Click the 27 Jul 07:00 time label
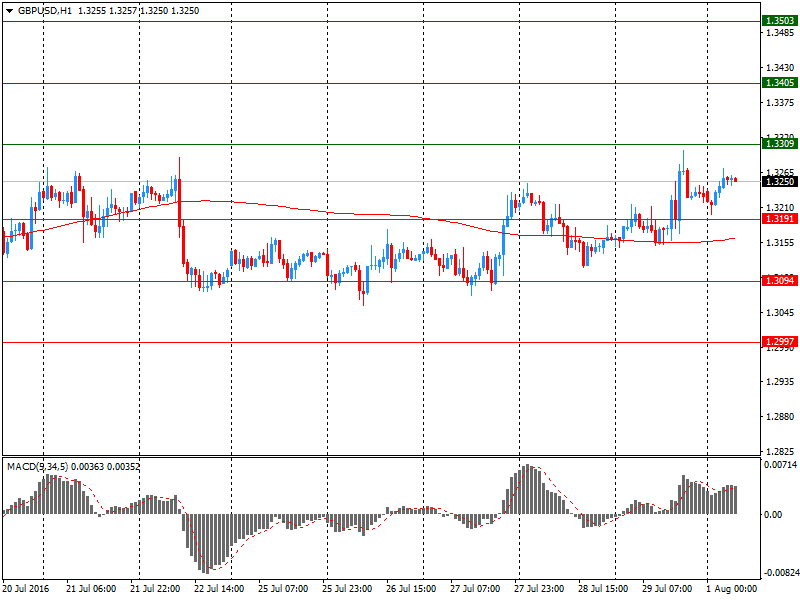The height and width of the screenshot is (600, 800). (475, 589)
